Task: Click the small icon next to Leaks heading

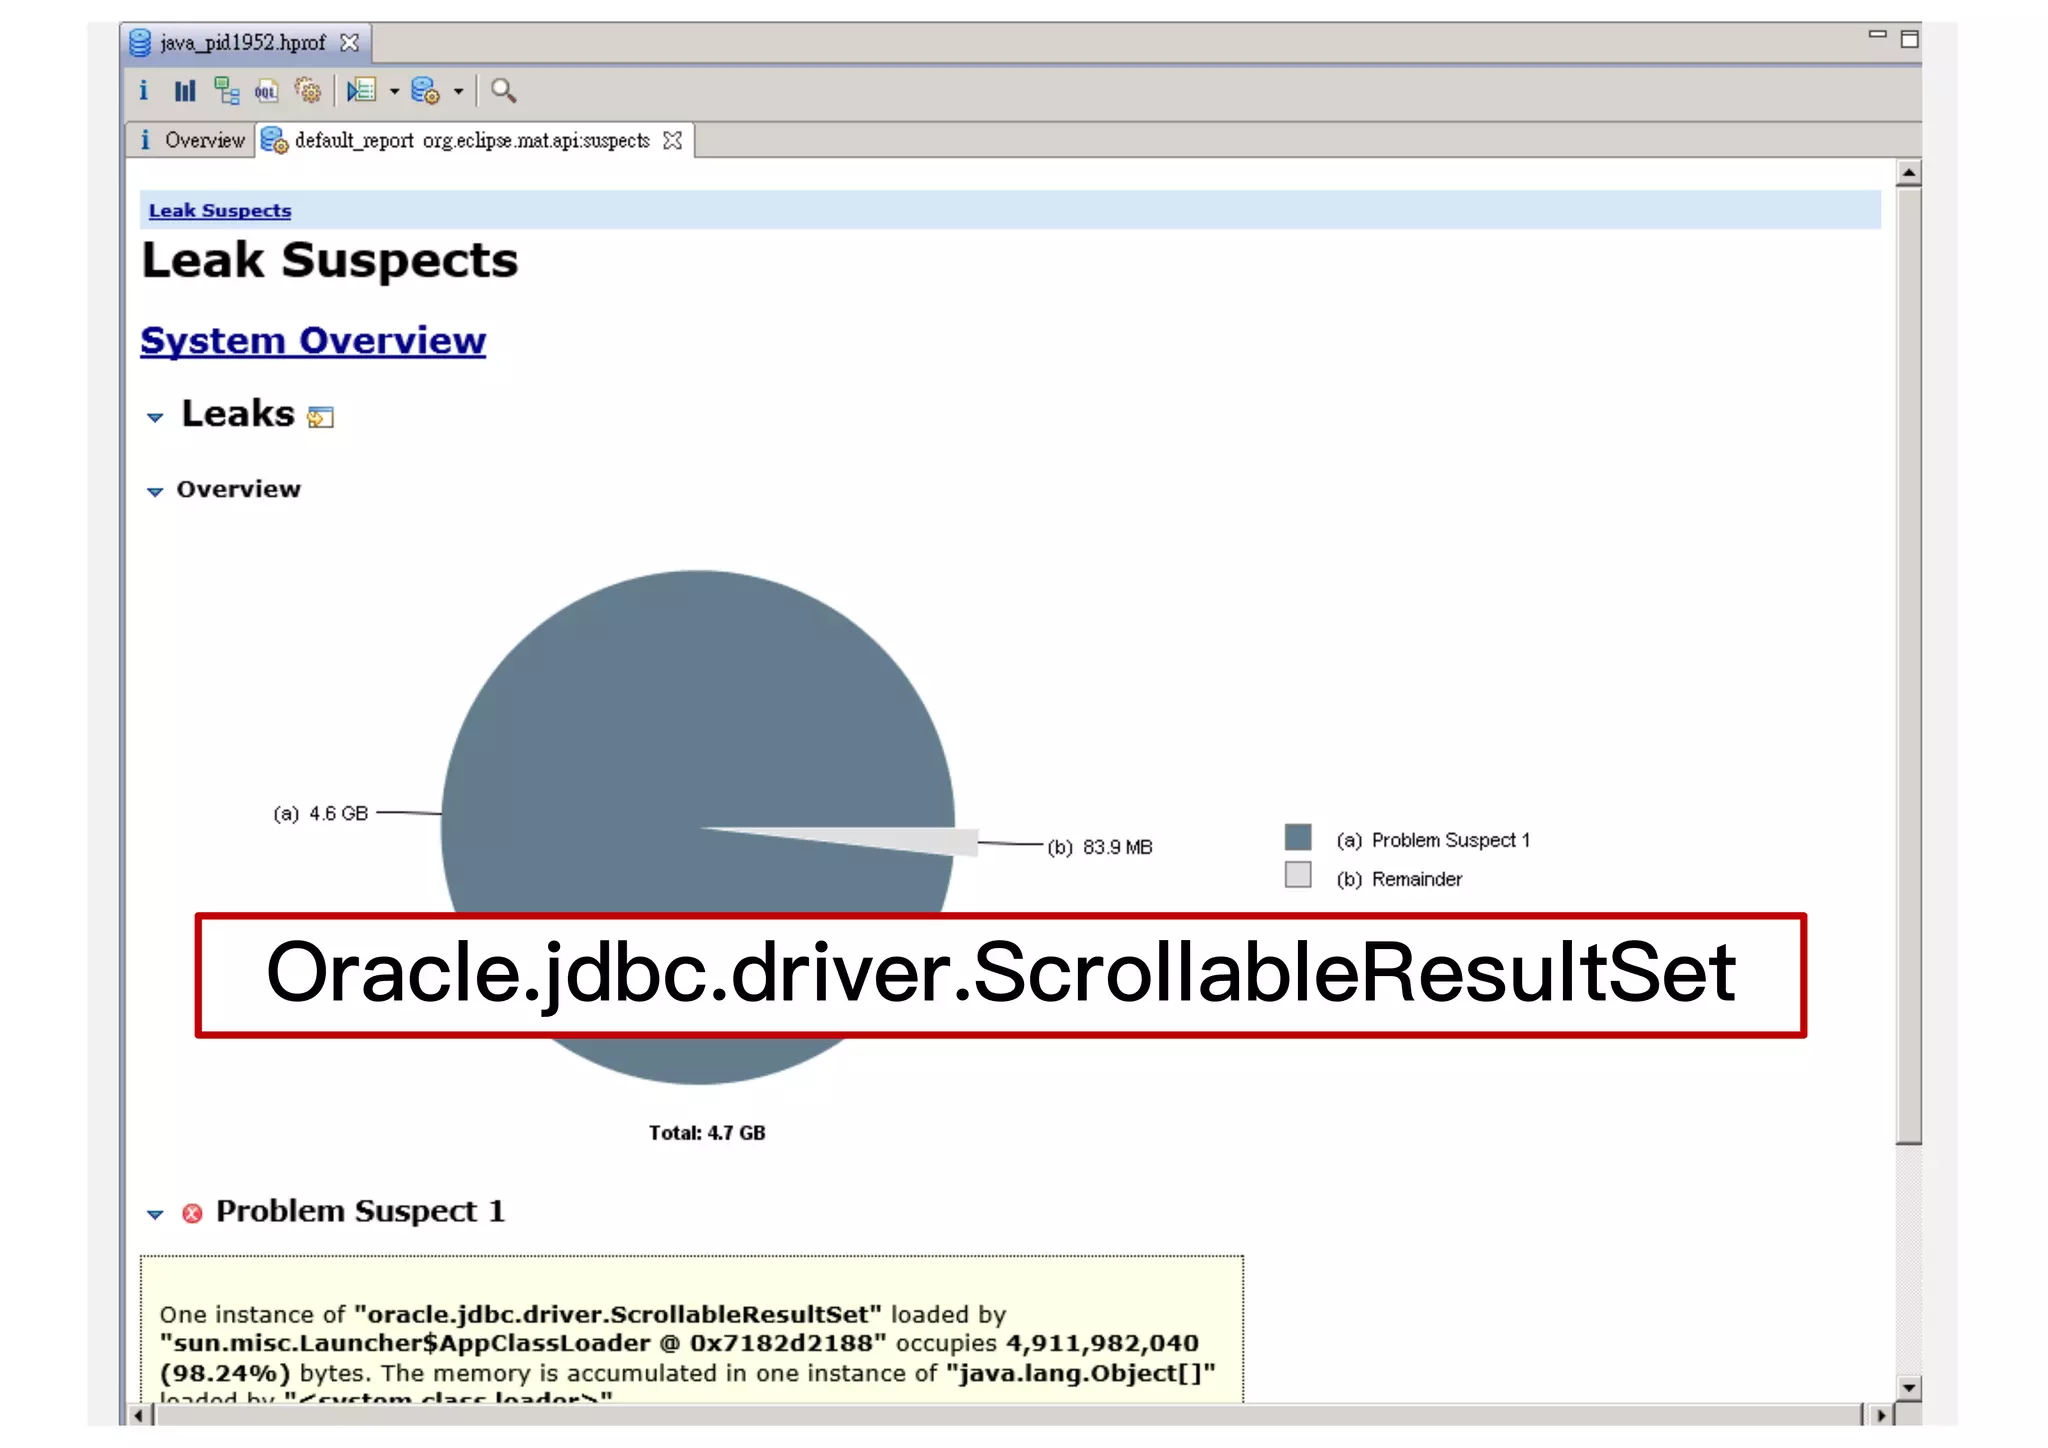Action: pos(320,417)
